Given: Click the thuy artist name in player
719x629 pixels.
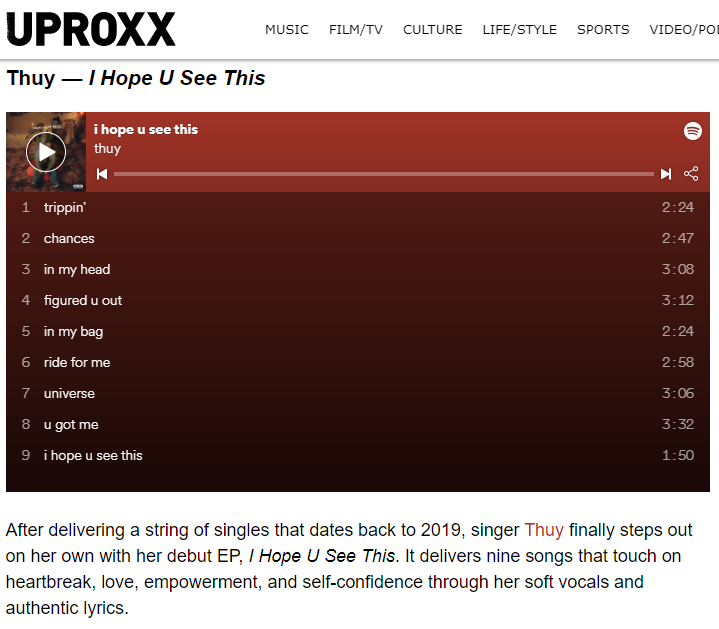Looking at the screenshot, I should [x=107, y=149].
